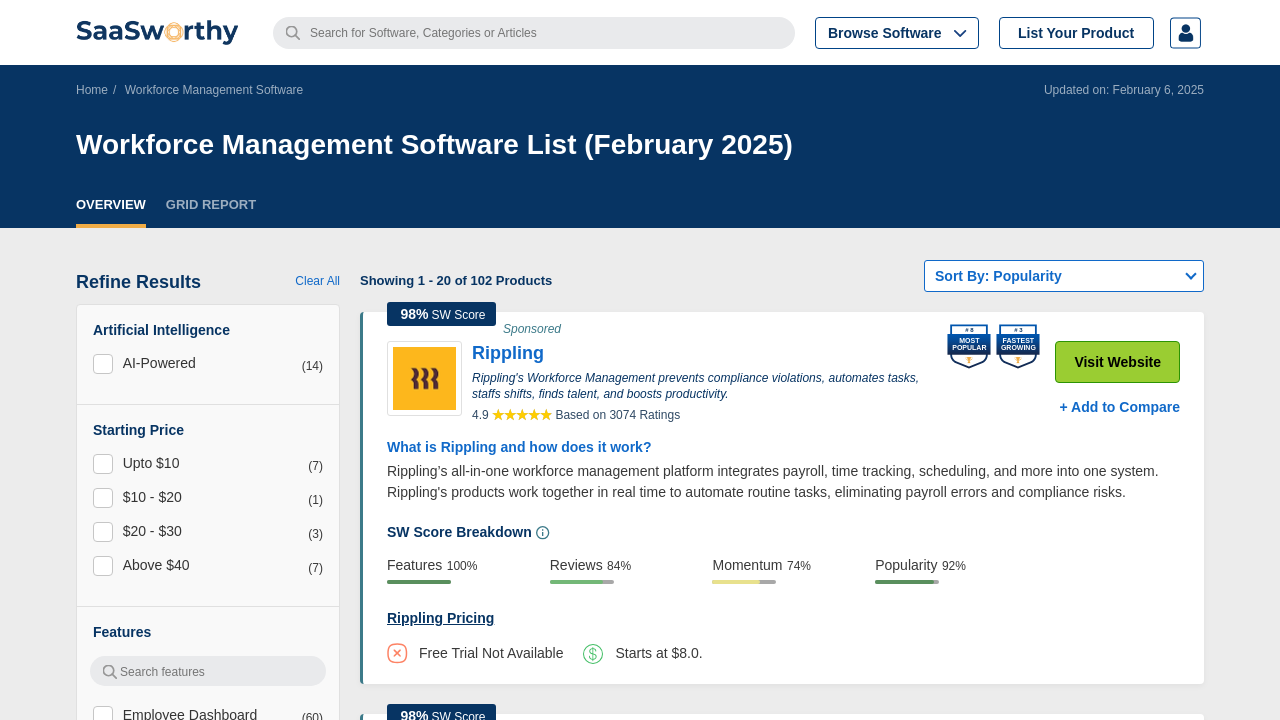Click the free trial not available icon
Viewport: 1280px width, 720px height.
coord(397,653)
